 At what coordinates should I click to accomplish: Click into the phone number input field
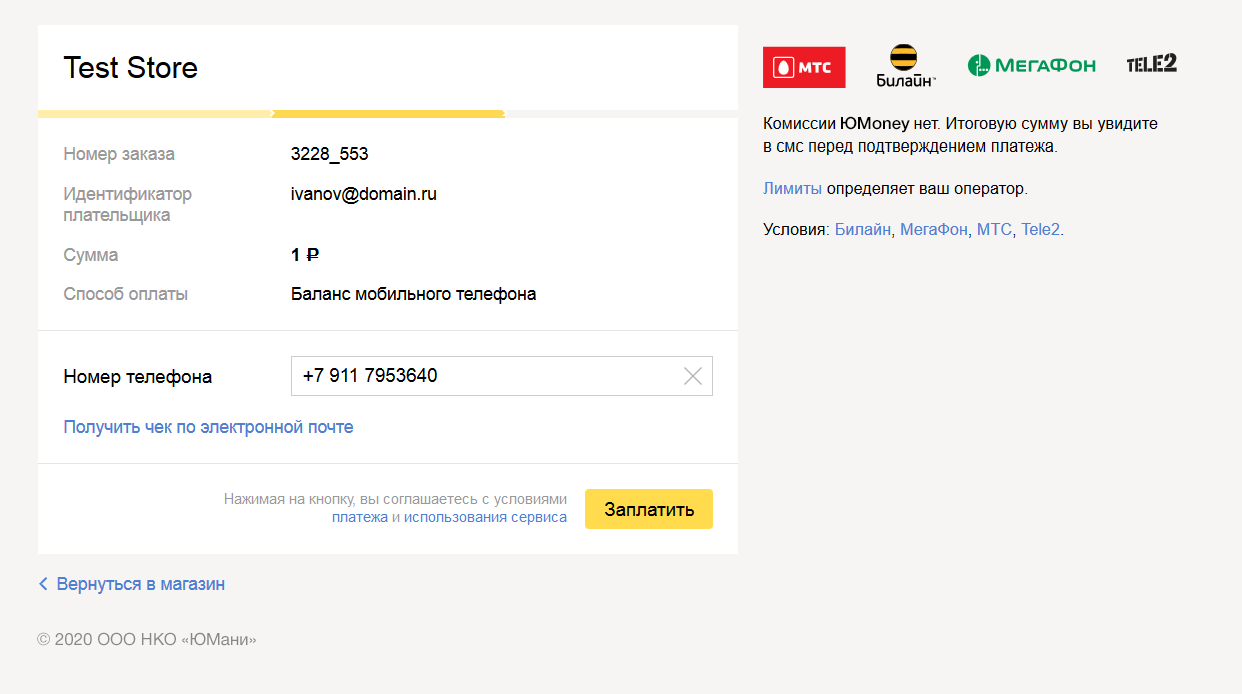tap(501, 376)
